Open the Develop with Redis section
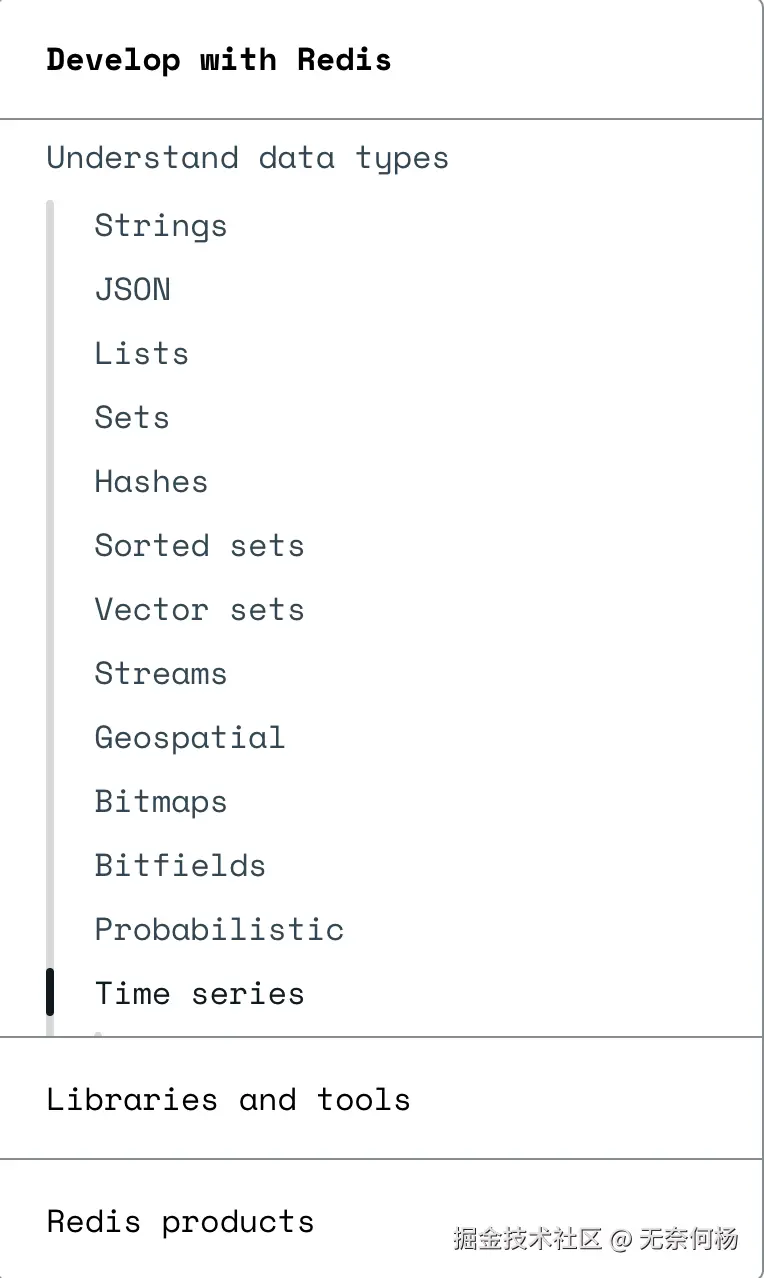764x1278 pixels. point(219,60)
